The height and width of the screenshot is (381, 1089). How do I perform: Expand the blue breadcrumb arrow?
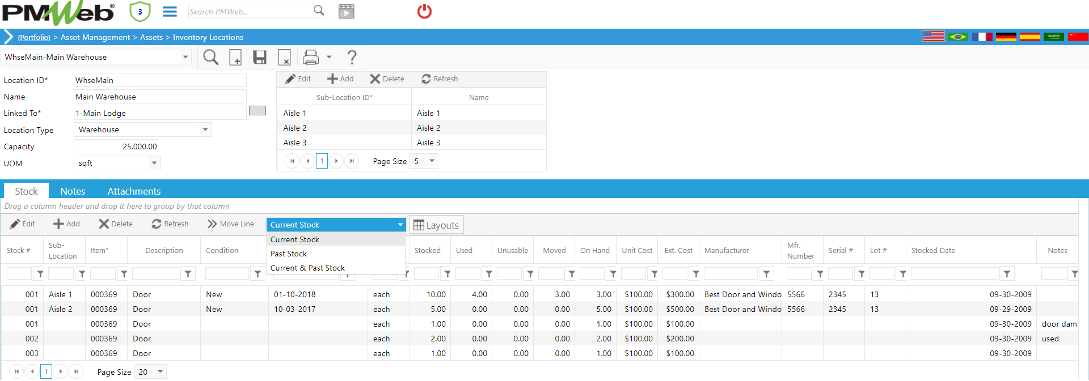pos(8,37)
